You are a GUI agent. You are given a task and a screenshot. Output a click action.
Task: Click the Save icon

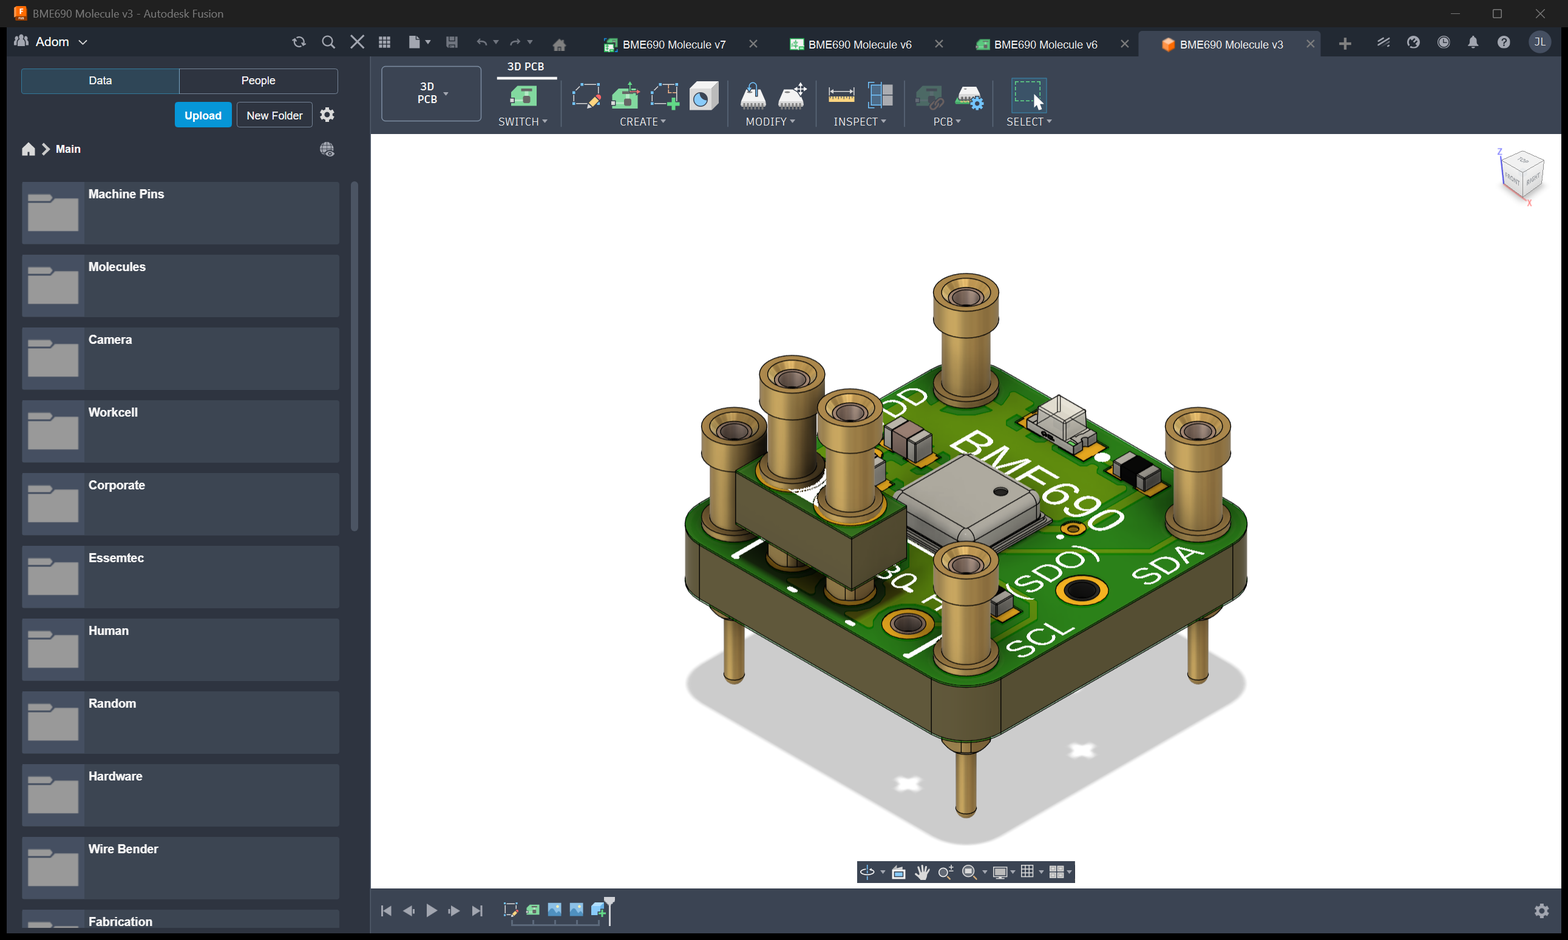452,42
